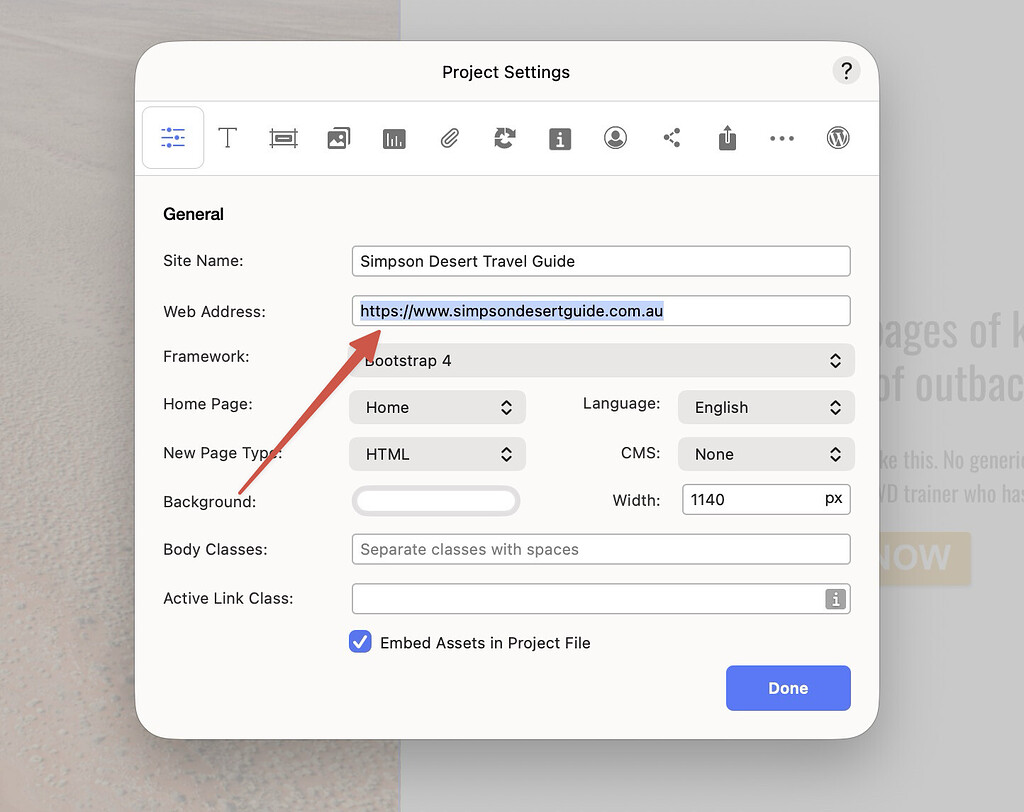Open the Home Page dropdown
Viewport: 1024px width, 812px height.
[x=437, y=407]
